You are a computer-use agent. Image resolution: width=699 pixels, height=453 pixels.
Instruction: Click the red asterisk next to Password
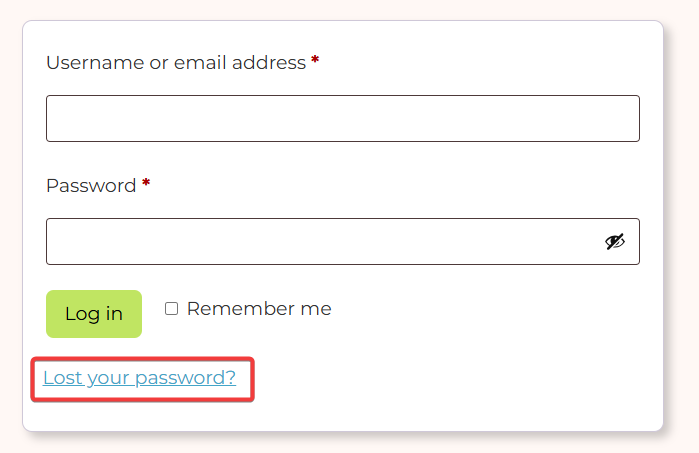tap(146, 184)
